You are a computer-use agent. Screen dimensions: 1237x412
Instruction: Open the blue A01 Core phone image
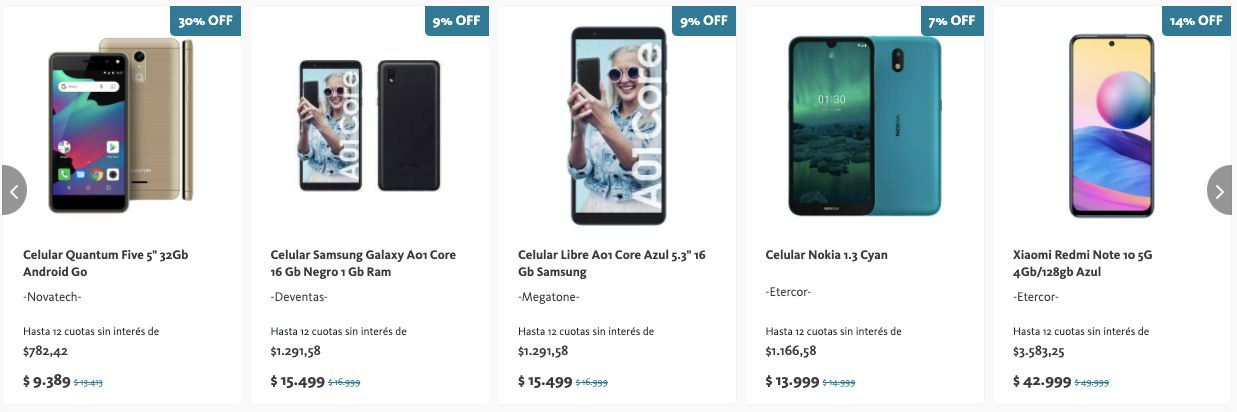pos(617,126)
